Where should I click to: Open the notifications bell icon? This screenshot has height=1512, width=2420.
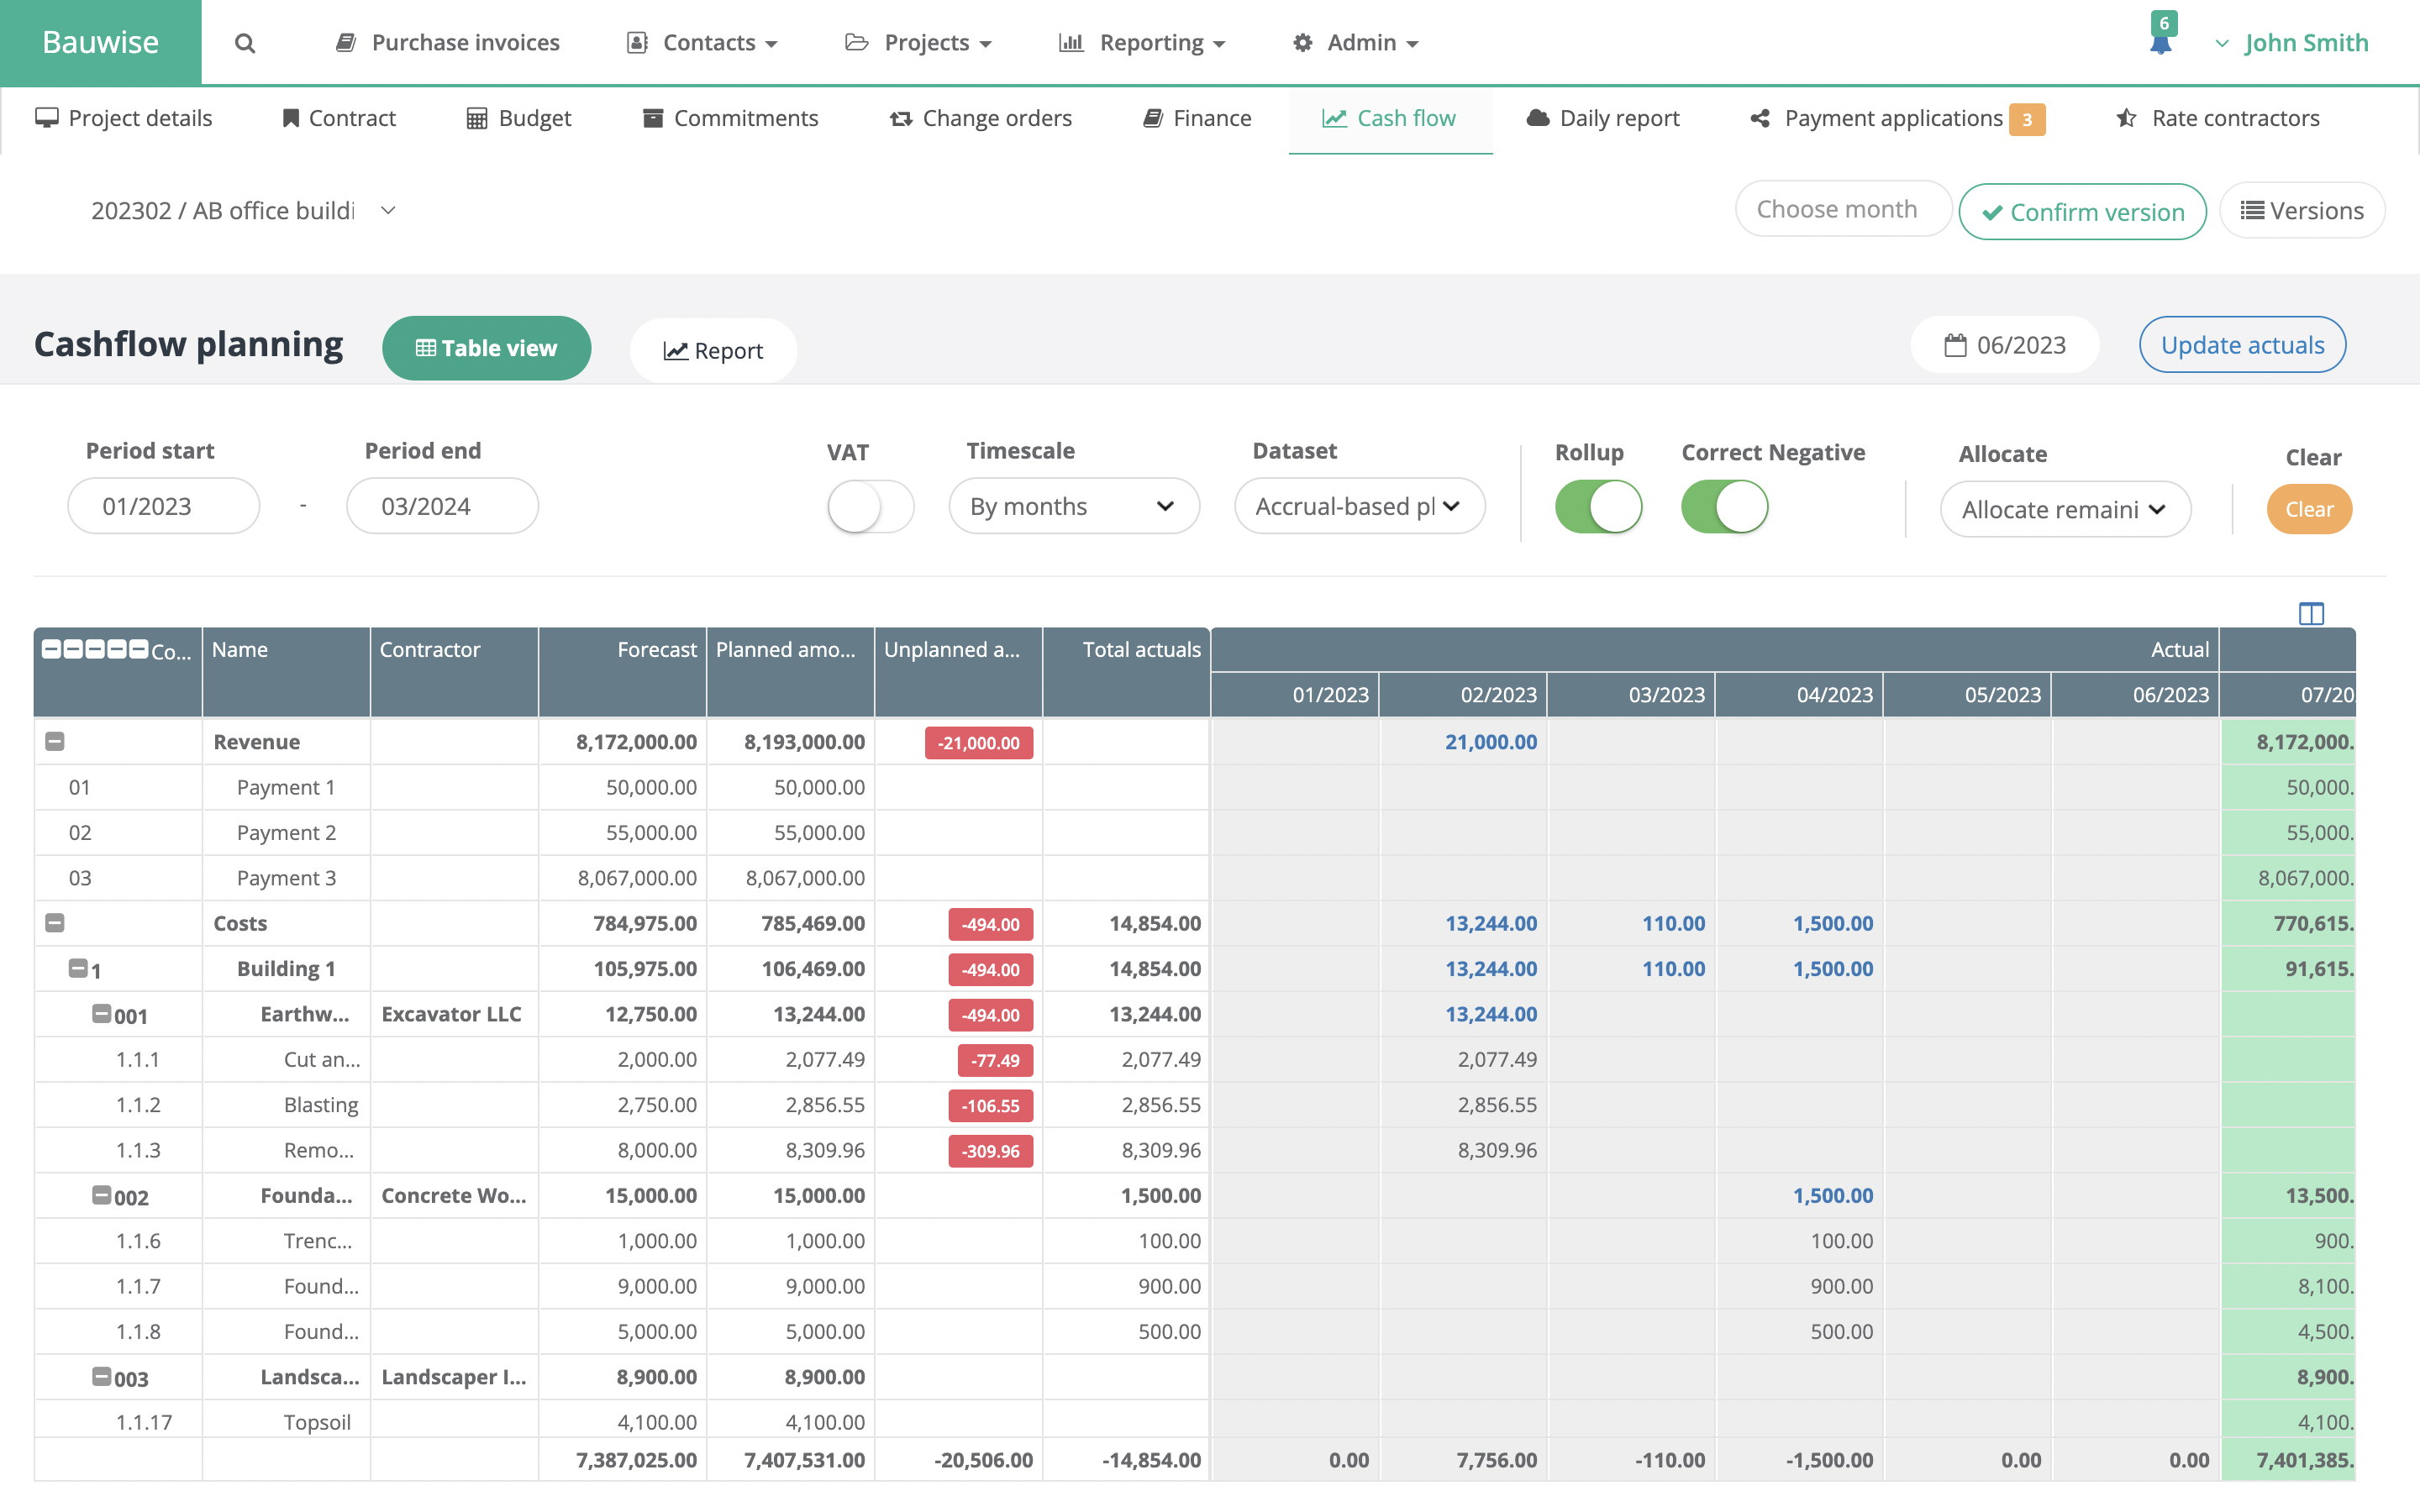(2160, 44)
